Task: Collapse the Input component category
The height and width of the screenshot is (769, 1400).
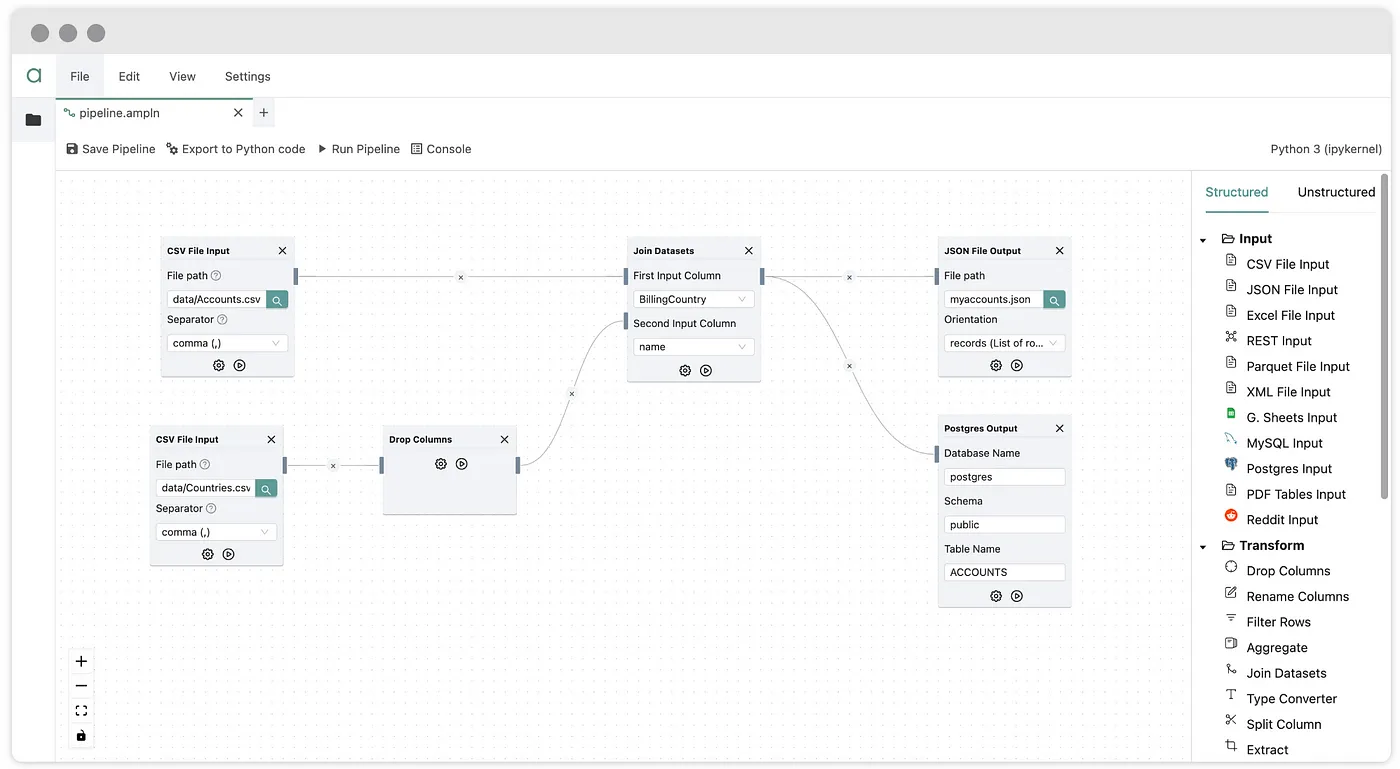Action: pos(1204,240)
